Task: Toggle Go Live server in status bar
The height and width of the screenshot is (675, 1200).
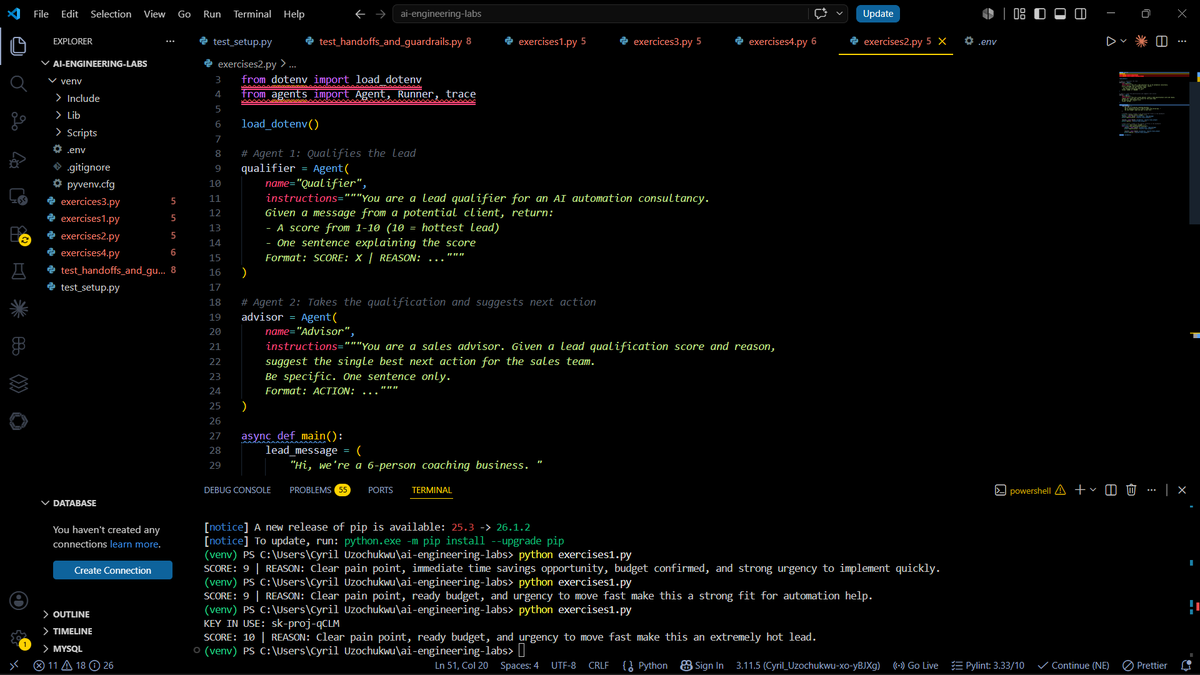Action: pos(915,665)
